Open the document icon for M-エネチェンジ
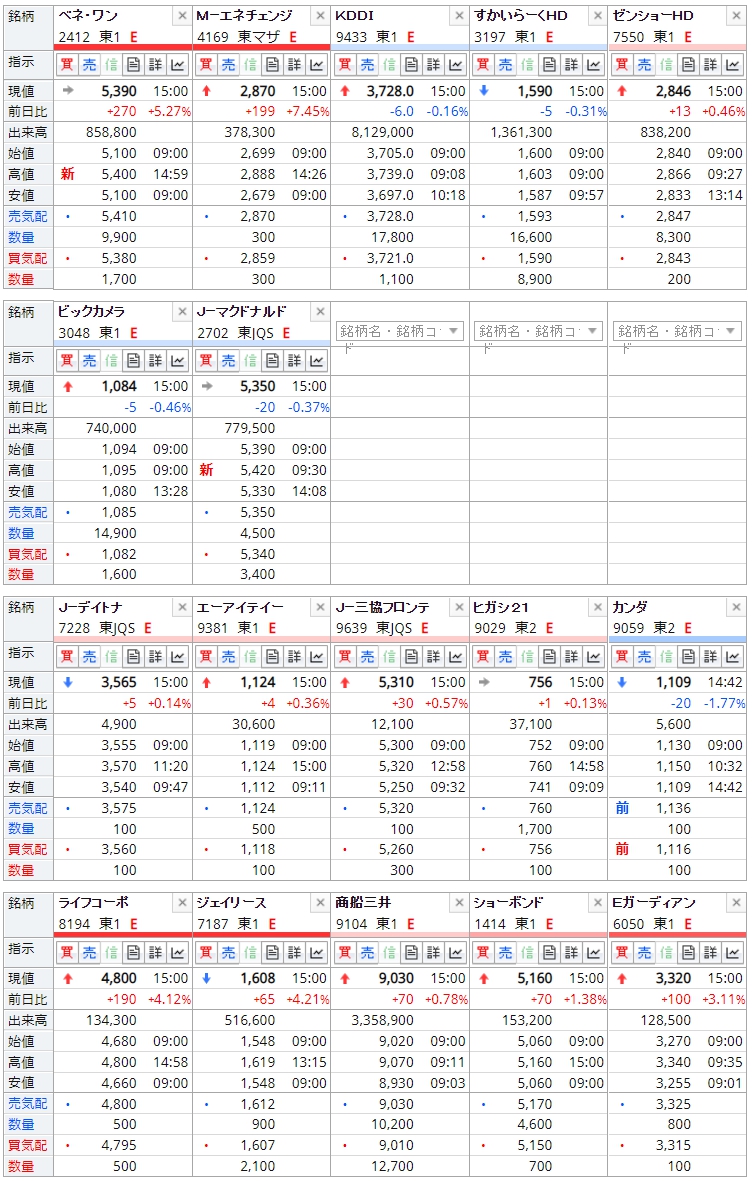The image size is (752, 1181). tap(272, 65)
